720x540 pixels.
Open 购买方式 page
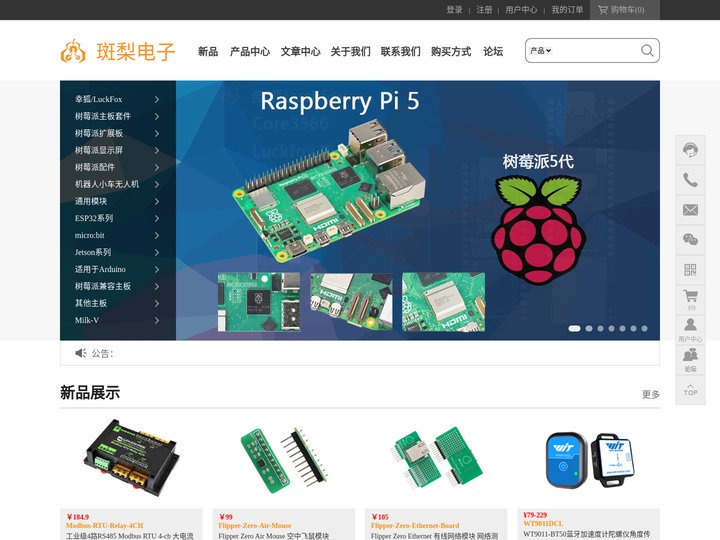[x=451, y=51]
